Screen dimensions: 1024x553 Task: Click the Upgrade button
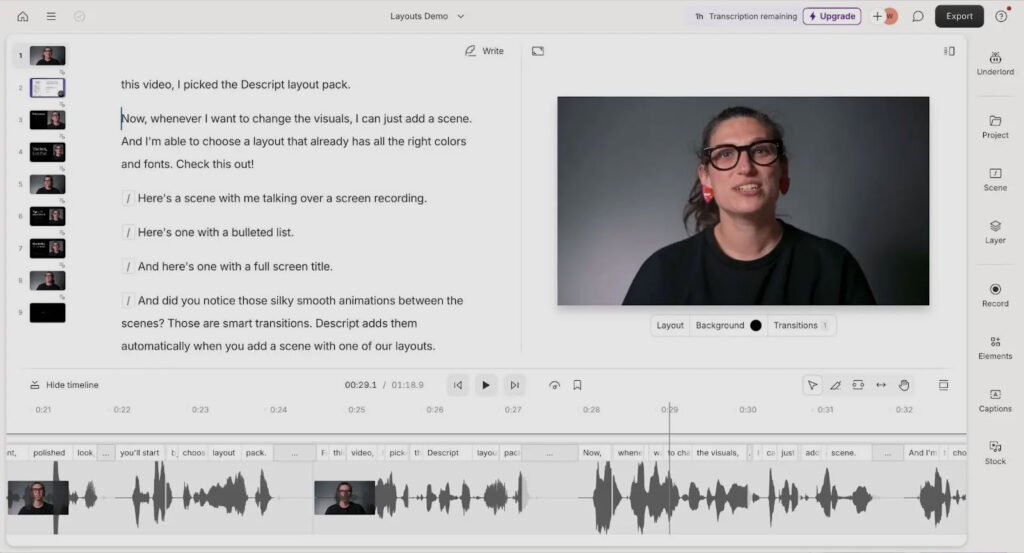[x=832, y=16]
